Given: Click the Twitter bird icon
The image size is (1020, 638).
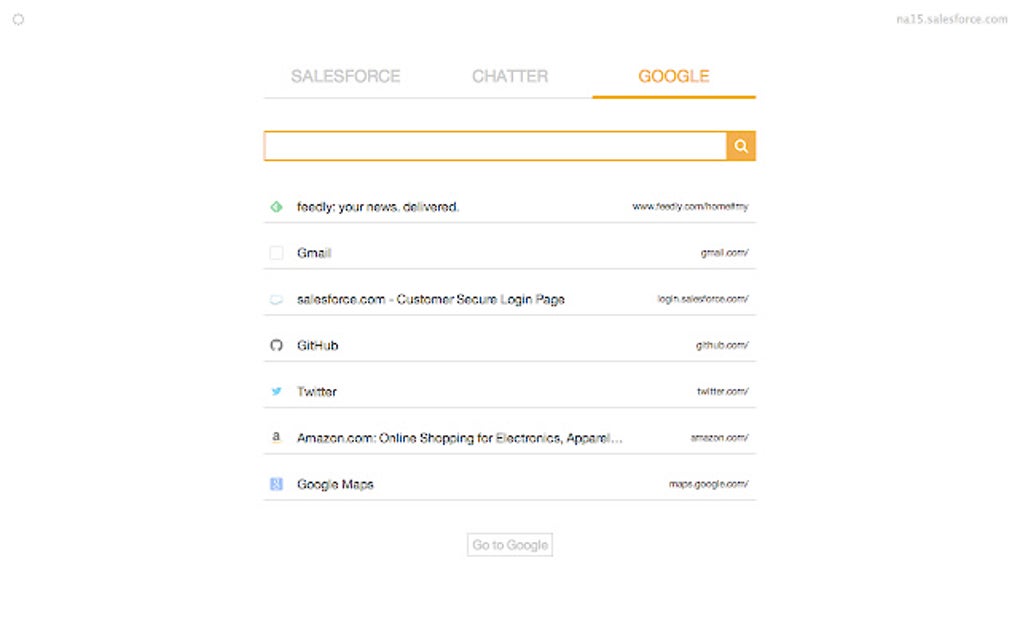Looking at the screenshot, I should coord(277,392).
